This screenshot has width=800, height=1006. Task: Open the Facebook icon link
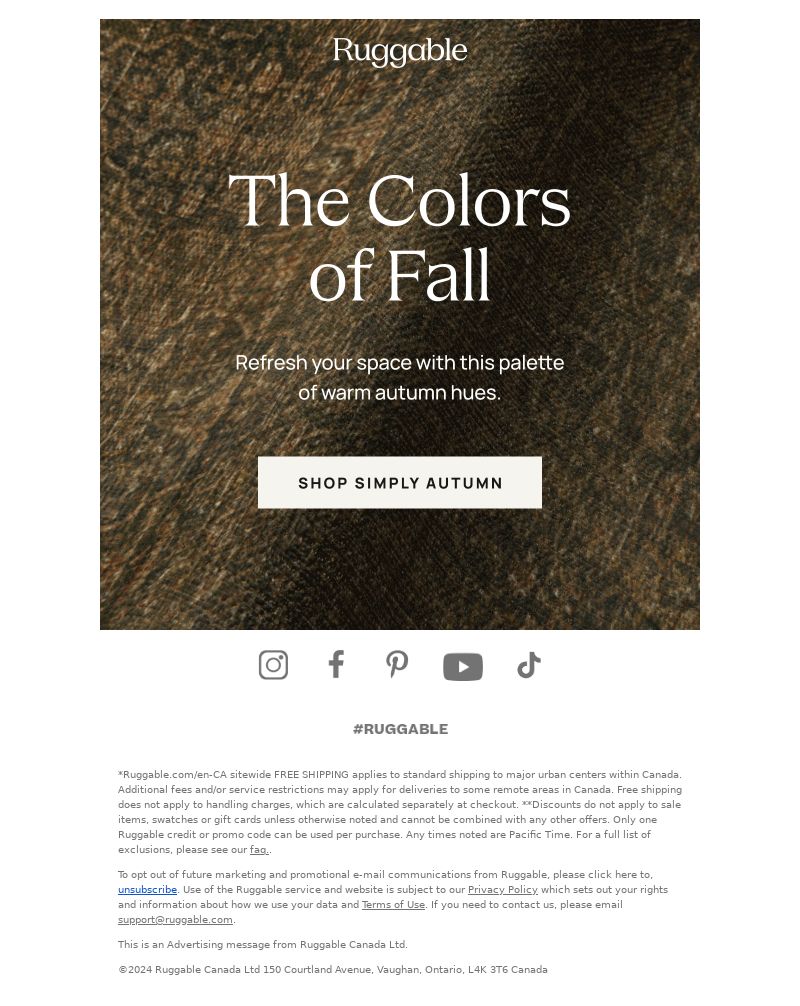336,665
